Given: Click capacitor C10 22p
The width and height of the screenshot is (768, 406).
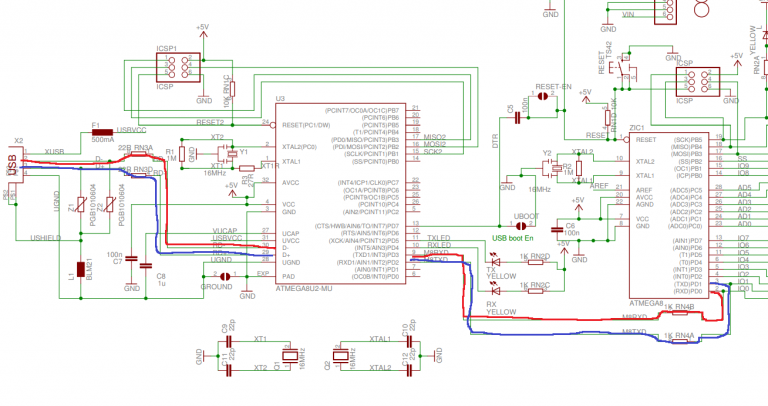Looking at the screenshot, I should click(410, 342).
